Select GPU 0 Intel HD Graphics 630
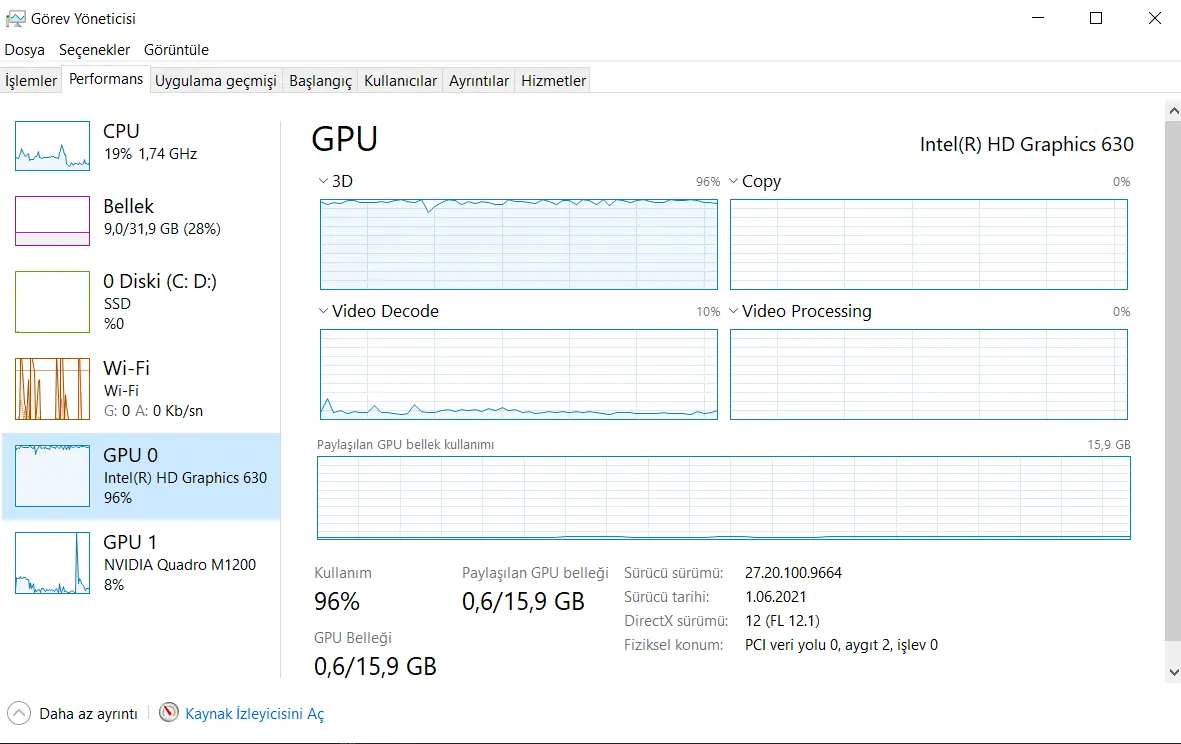The image size is (1181, 744). [x=142, y=476]
